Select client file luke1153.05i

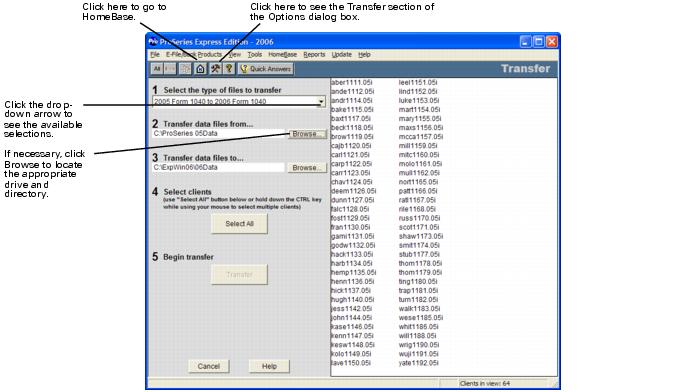pyautogui.click(x=419, y=101)
